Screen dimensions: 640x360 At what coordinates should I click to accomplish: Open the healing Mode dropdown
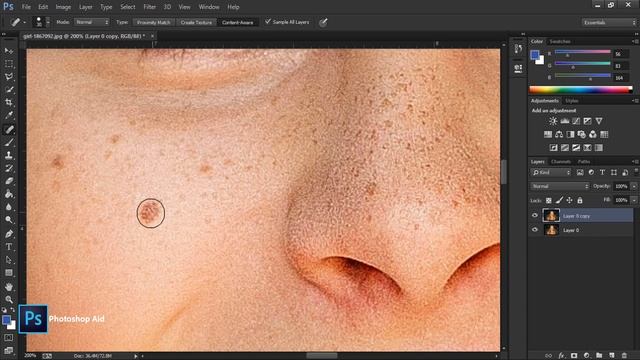tap(92, 22)
